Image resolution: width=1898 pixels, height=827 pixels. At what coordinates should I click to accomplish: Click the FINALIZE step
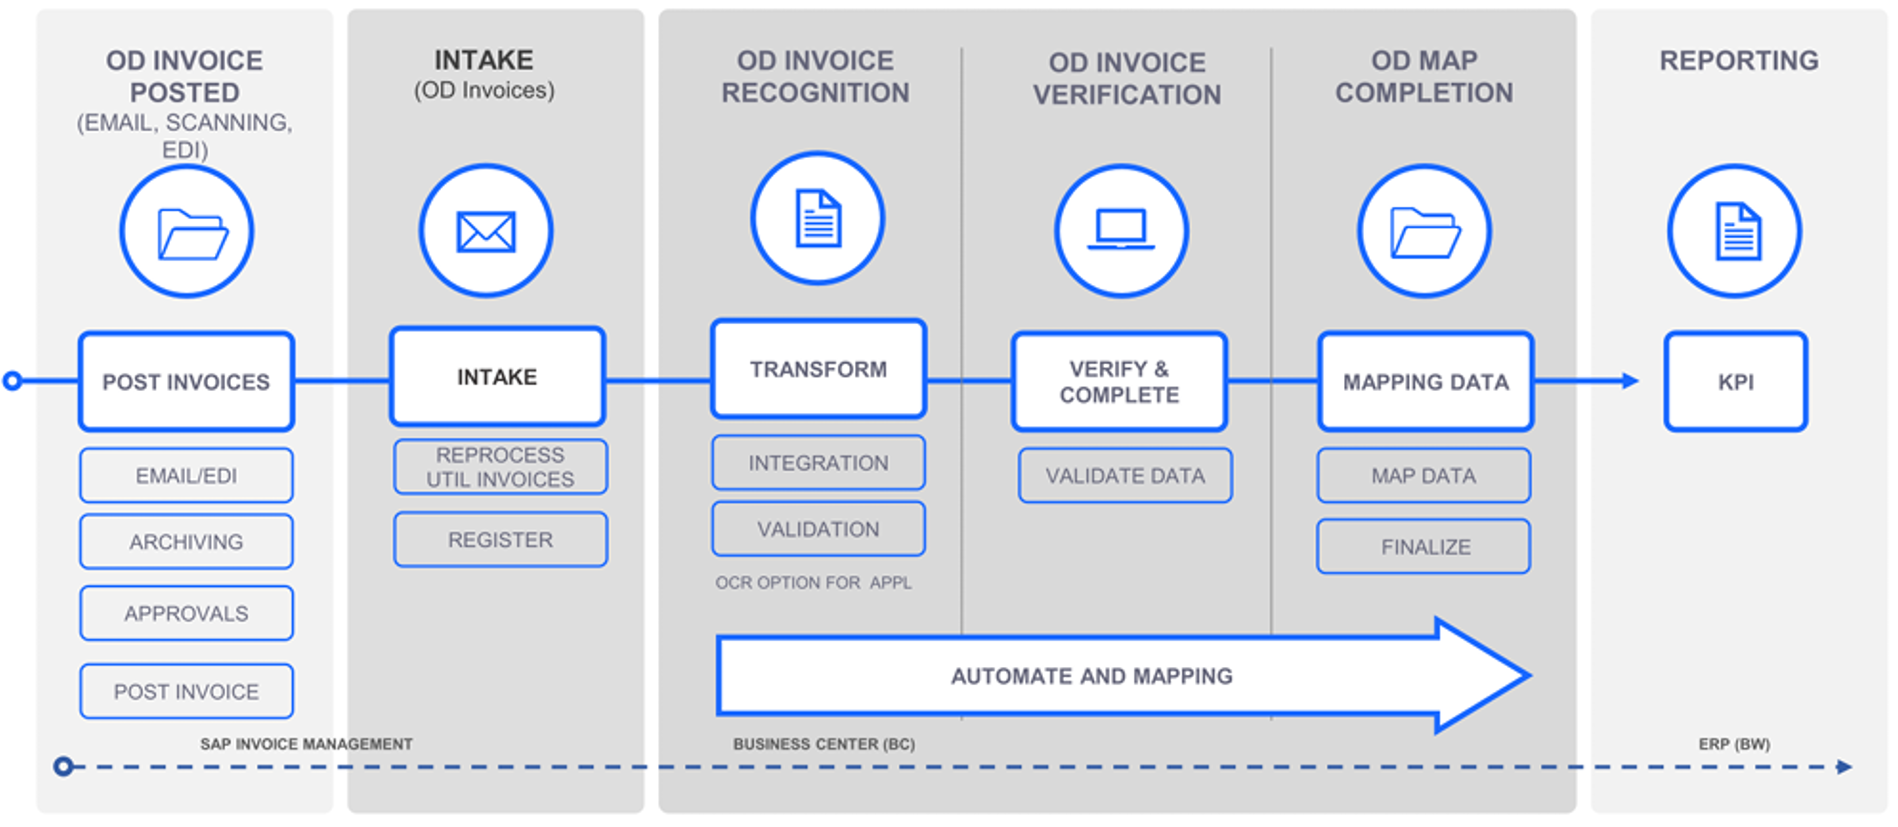[x=1423, y=547]
